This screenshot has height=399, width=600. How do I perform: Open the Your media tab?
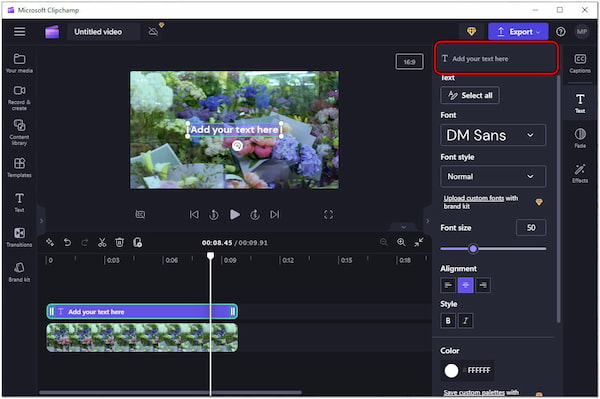[19, 63]
